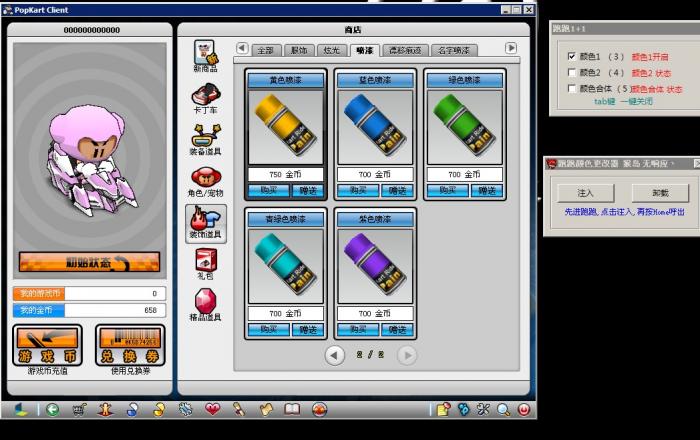Image resolution: width=700 pixels, height=440 pixels.
Task: Click 卸载 unload button in color changer
Action: pyautogui.click(x=660, y=193)
